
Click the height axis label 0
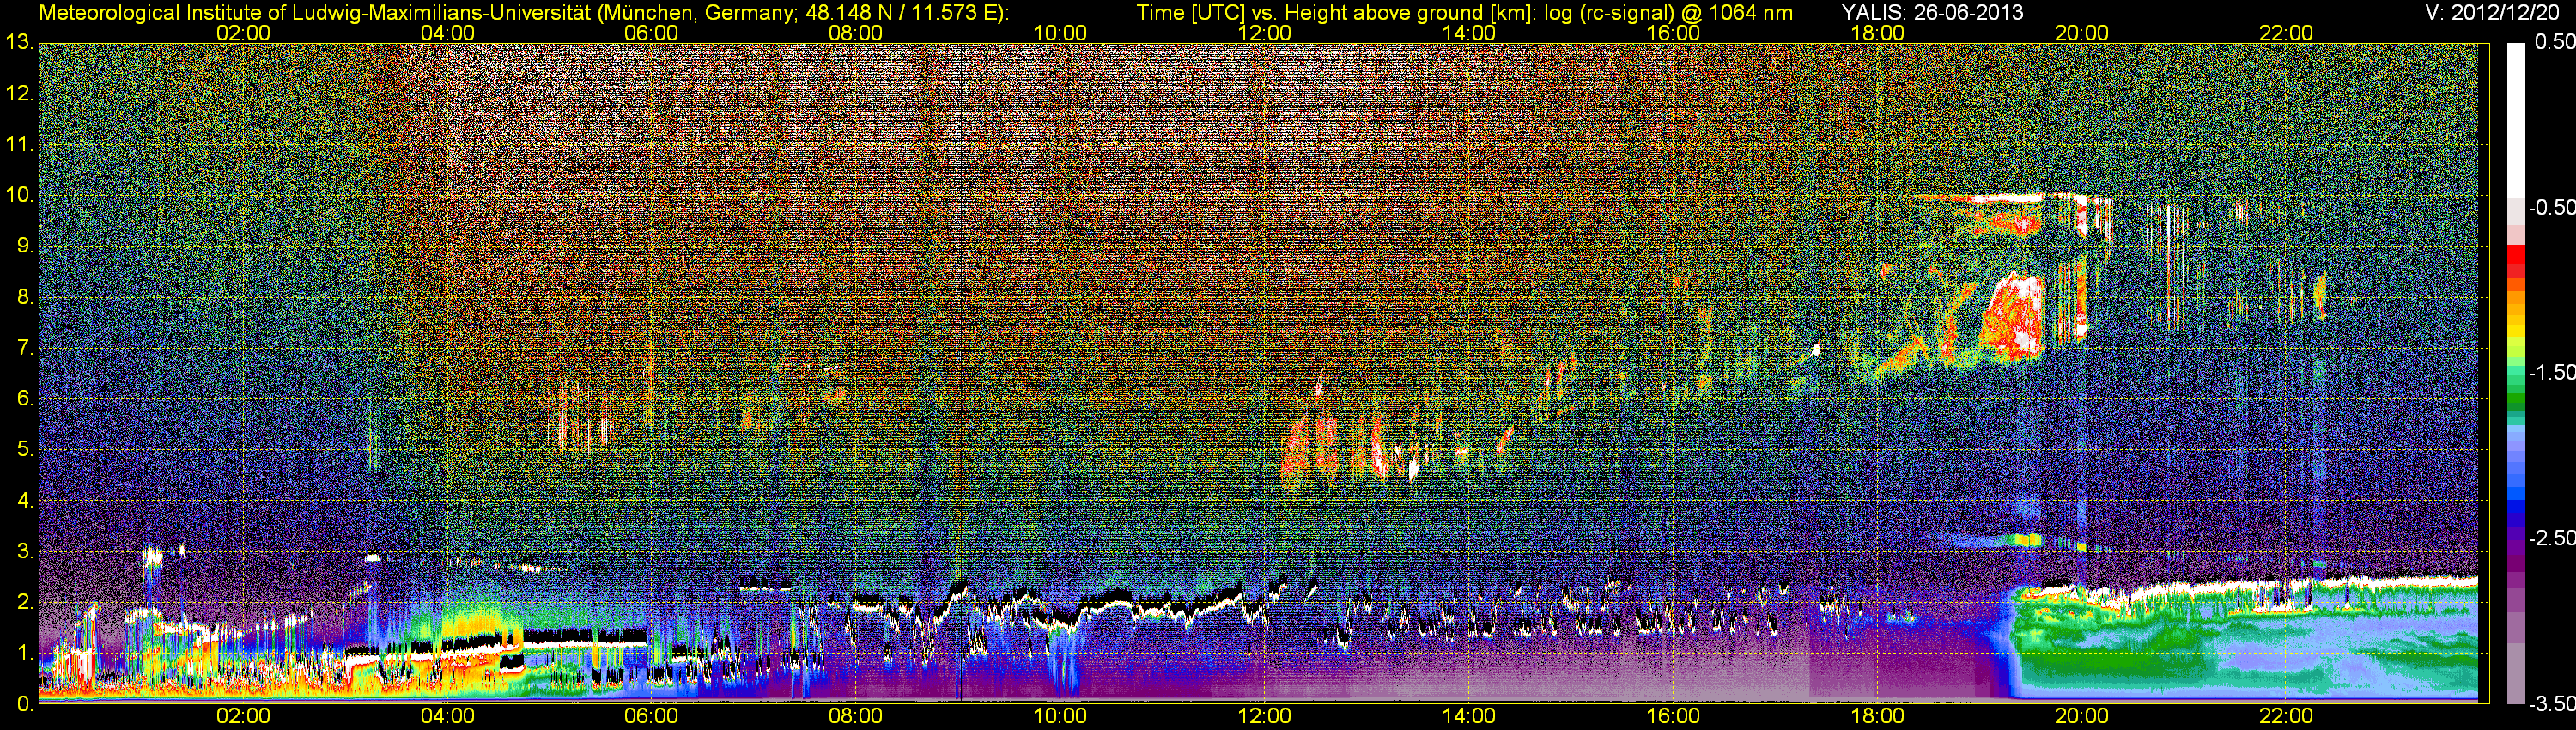[x=25, y=704]
